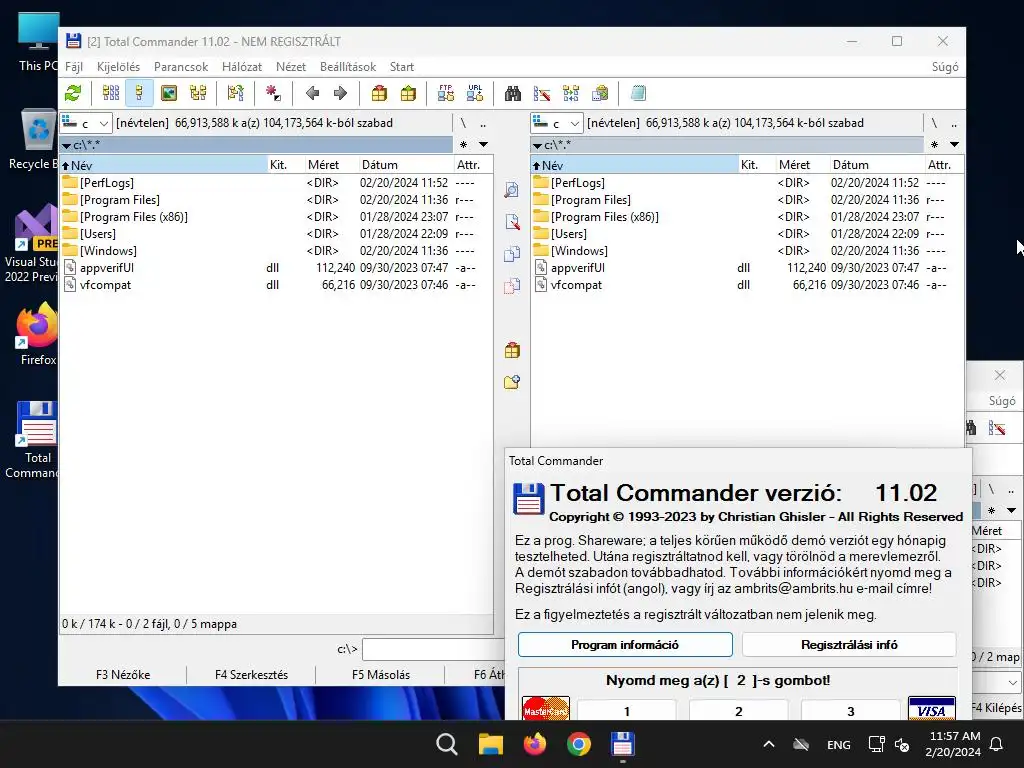This screenshot has height=768, width=1024.
Task: Open the Súgó menu in the front window
Action: pyautogui.click(x=945, y=67)
